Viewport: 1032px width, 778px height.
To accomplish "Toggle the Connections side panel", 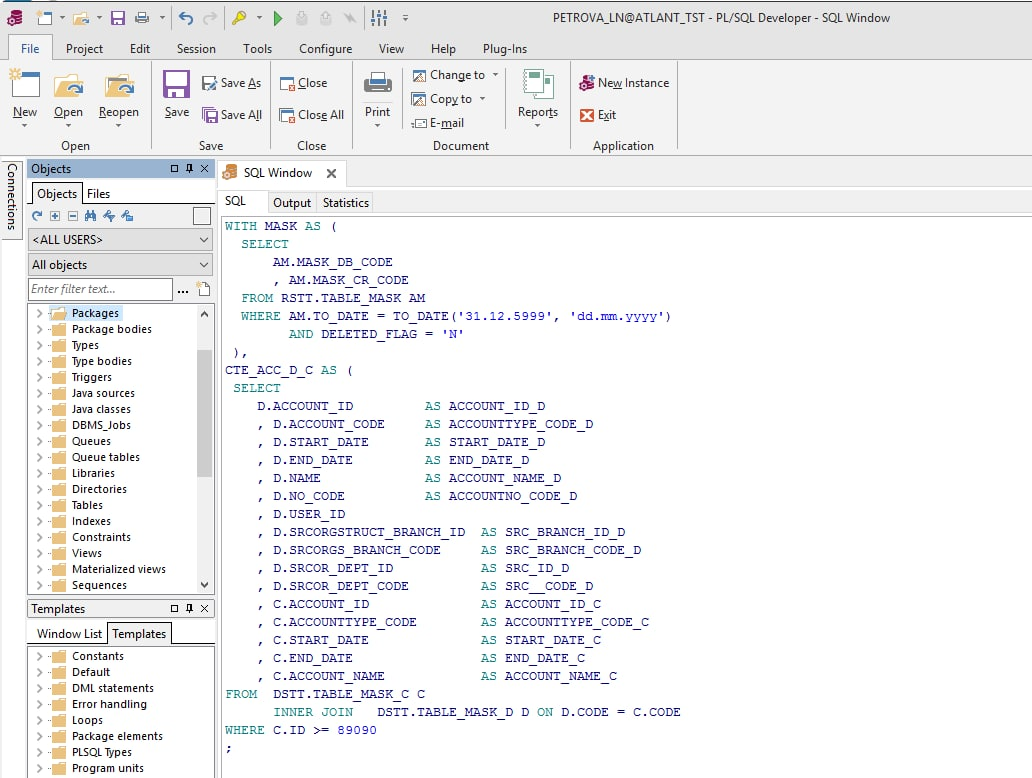I will pos(12,197).
